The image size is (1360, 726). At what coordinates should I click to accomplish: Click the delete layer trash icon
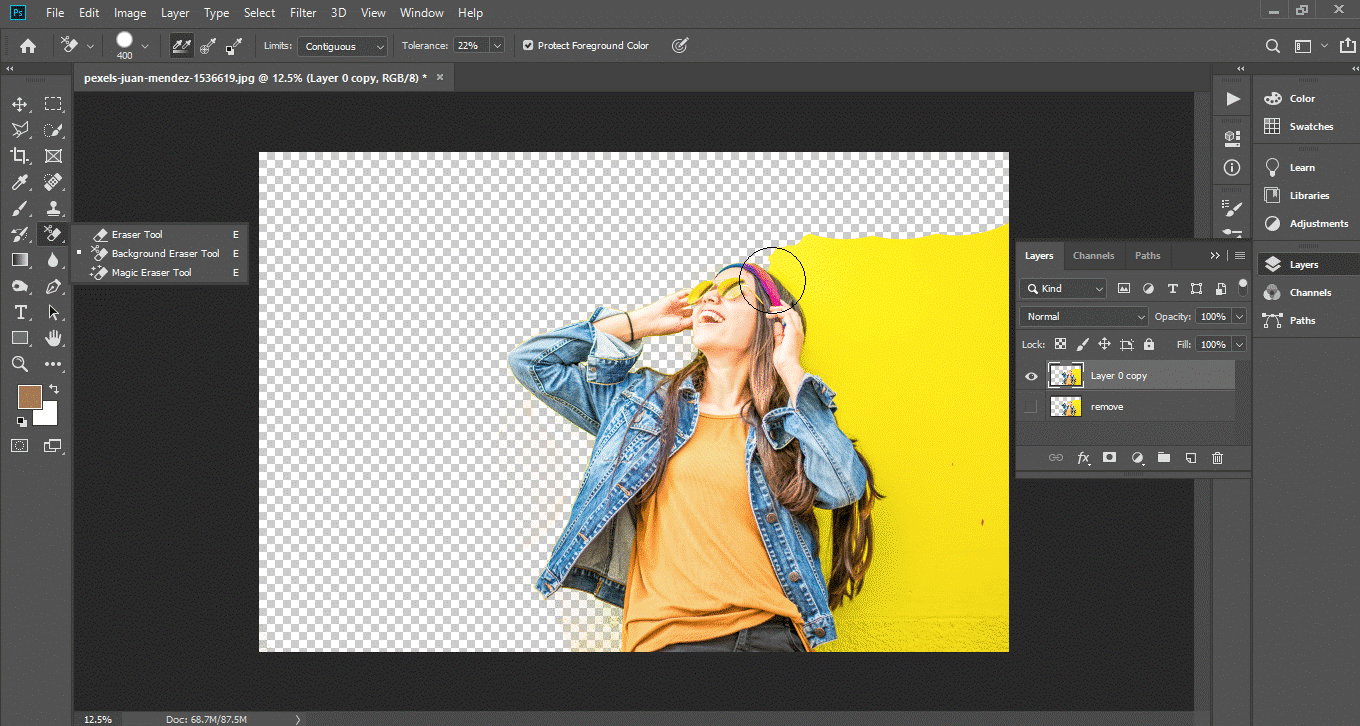pos(1217,458)
